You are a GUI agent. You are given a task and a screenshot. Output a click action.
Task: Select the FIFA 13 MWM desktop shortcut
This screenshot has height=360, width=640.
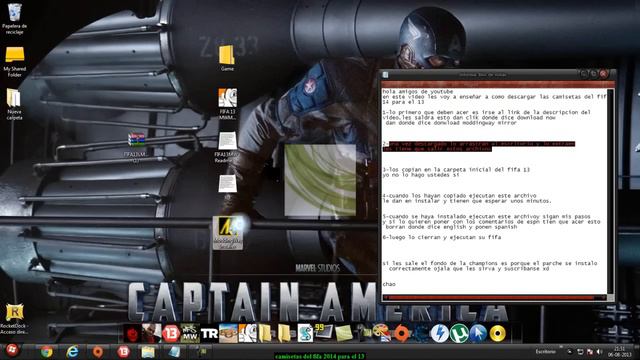pyautogui.click(x=227, y=104)
